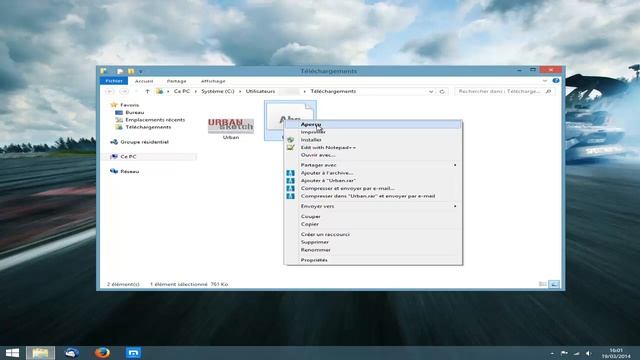The height and width of the screenshot is (360, 640).
Task: Click Système (C:) in the address path
Action: coord(218,91)
